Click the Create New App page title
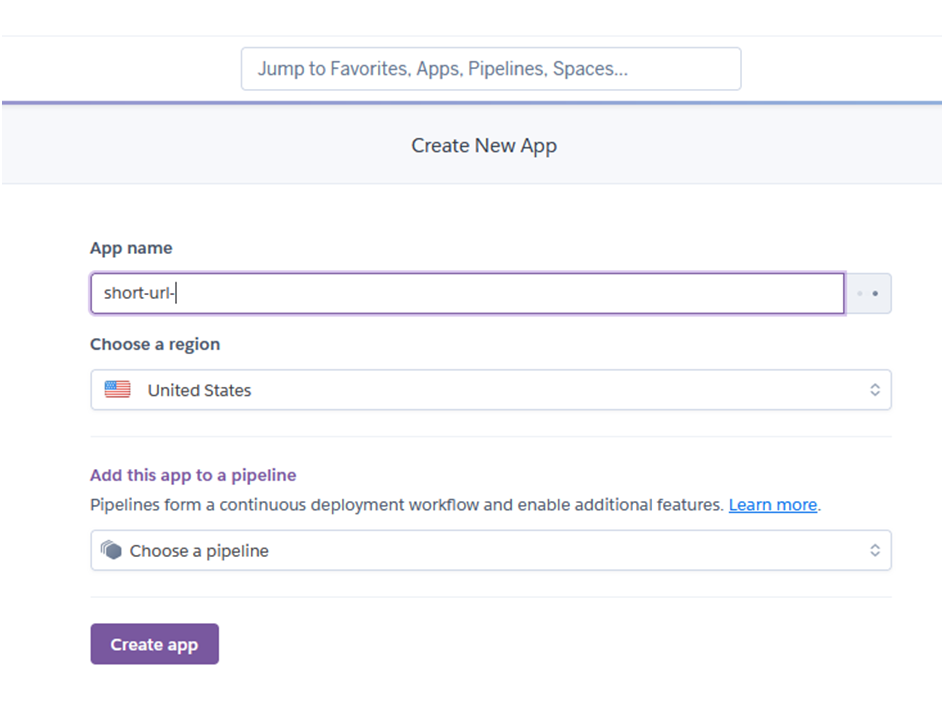944x705 pixels. pyautogui.click(x=484, y=146)
